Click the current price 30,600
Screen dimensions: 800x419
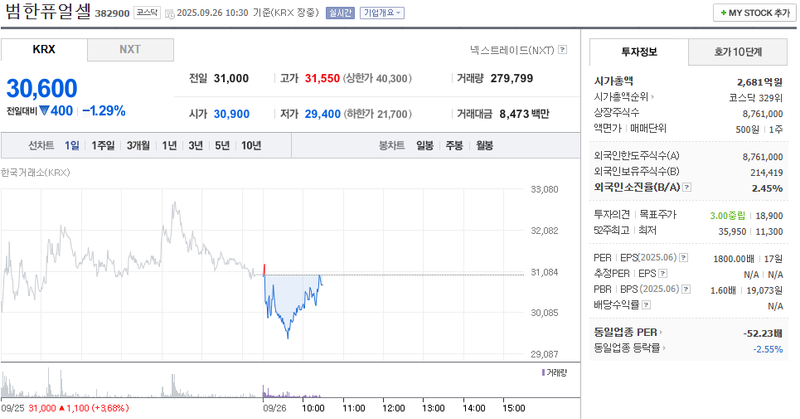[x=42, y=88]
